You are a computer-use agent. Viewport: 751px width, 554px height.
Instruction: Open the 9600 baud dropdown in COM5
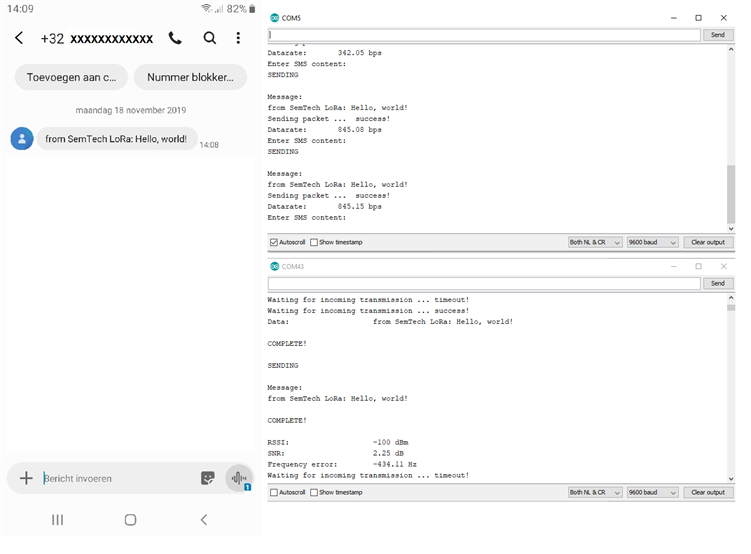point(653,242)
